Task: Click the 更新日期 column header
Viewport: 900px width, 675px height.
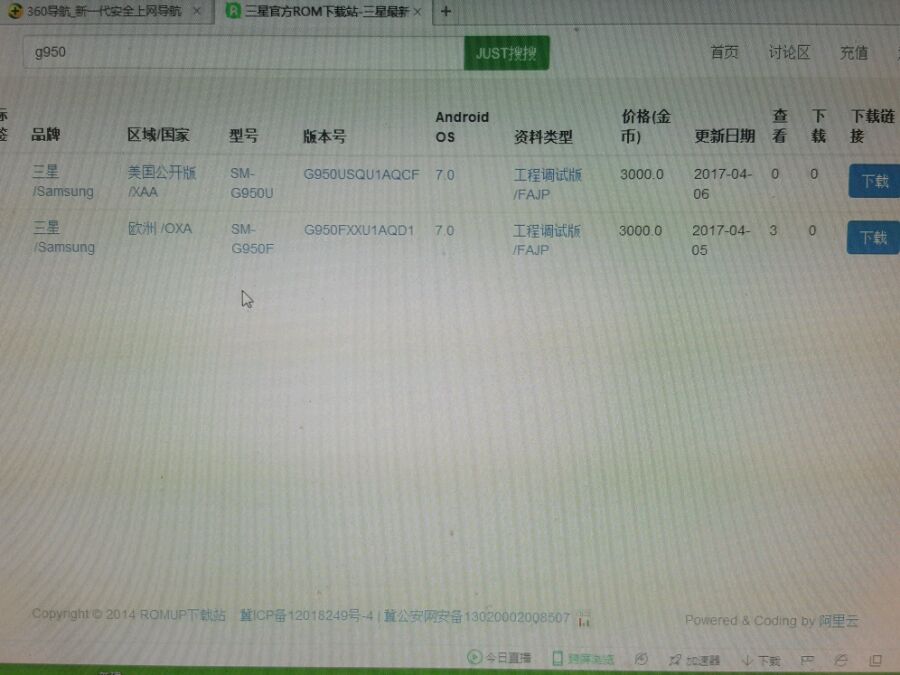Action: [x=724, y=136]
